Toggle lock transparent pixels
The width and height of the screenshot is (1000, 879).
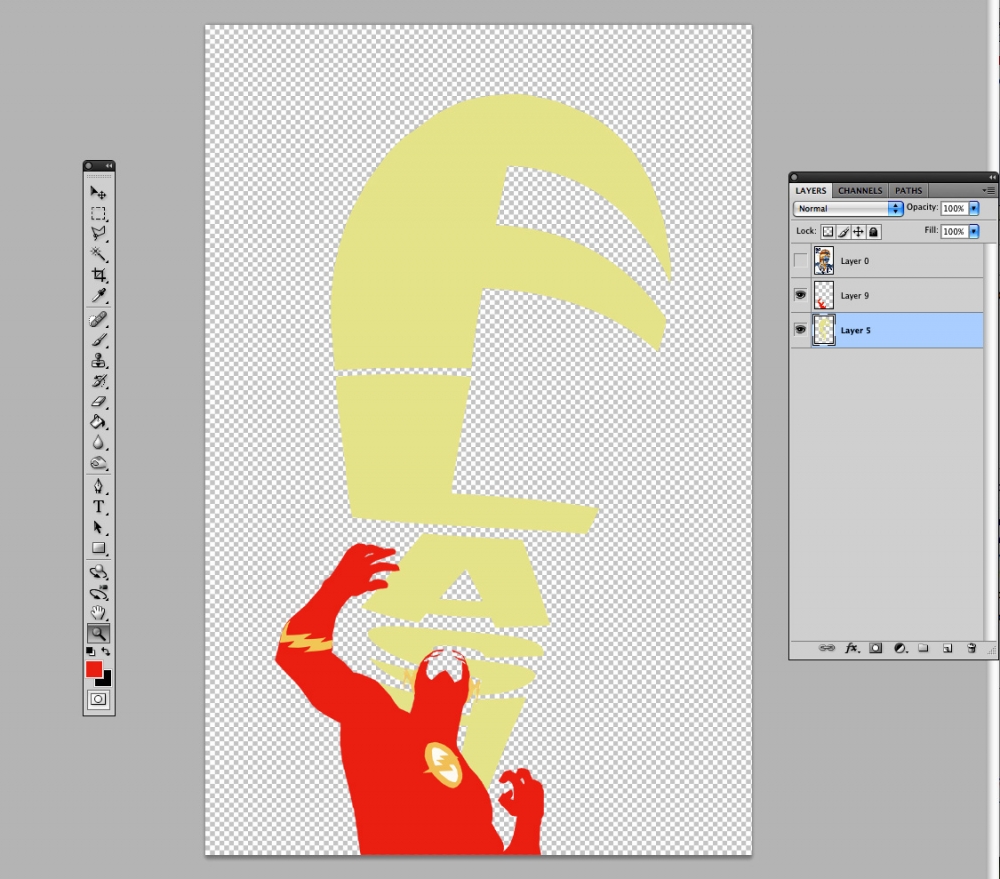tap(828, 232)
